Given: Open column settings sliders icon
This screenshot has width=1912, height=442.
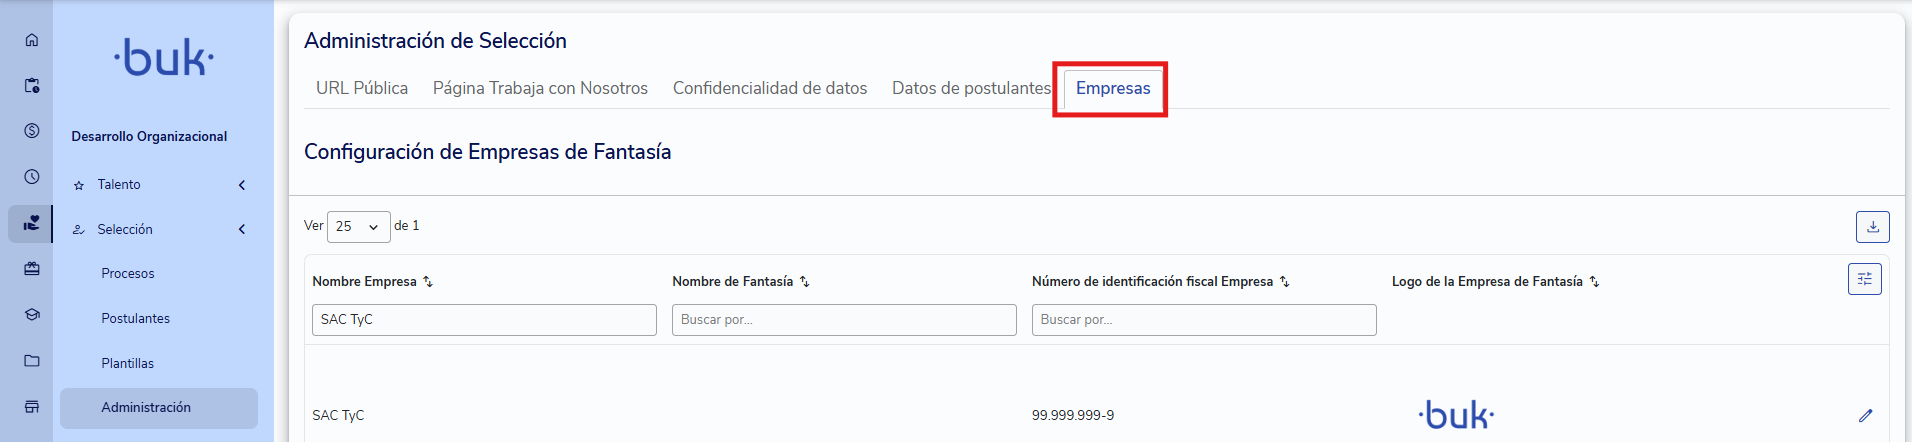Looking at the screenshot, I should point(1864,279).
